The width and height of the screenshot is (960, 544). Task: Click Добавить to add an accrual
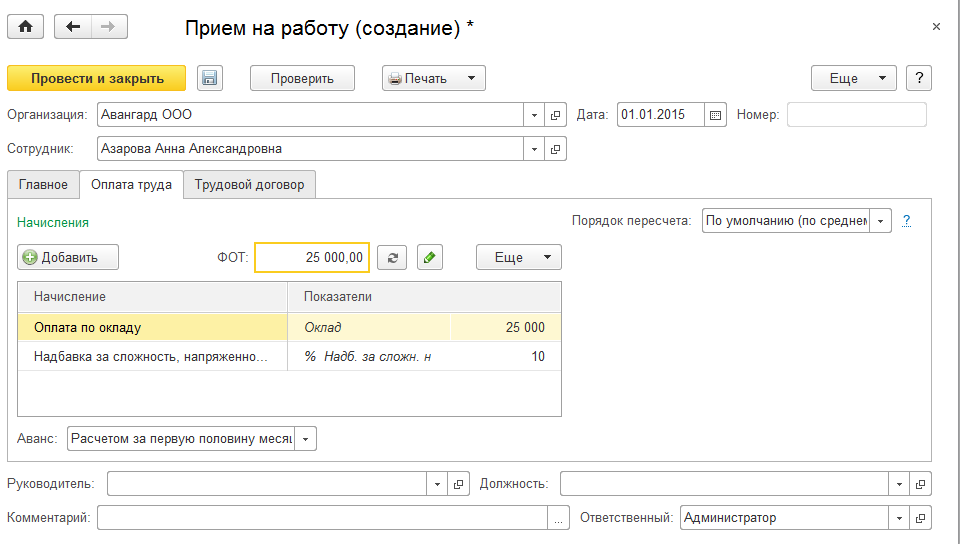[68, 258]
